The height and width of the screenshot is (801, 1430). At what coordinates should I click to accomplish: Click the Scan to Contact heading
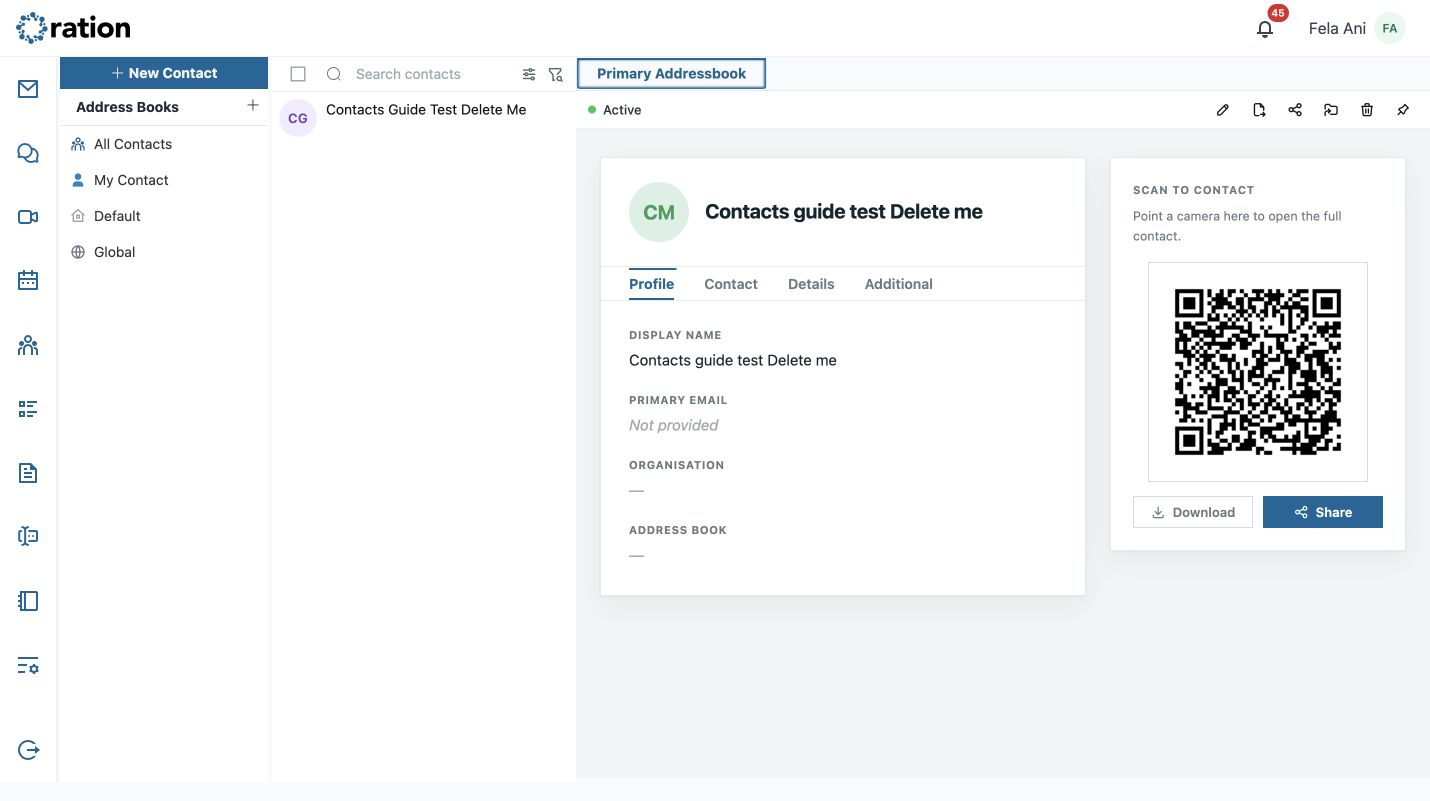[1193, 190]
